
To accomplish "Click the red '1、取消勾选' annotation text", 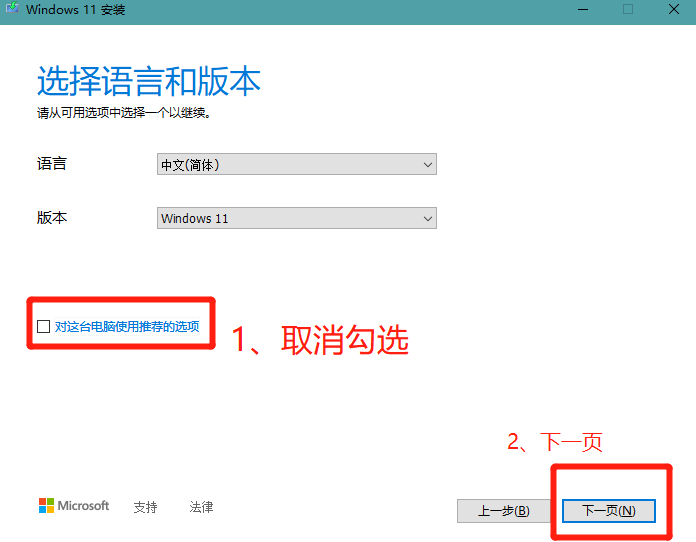I will point(320,340).
